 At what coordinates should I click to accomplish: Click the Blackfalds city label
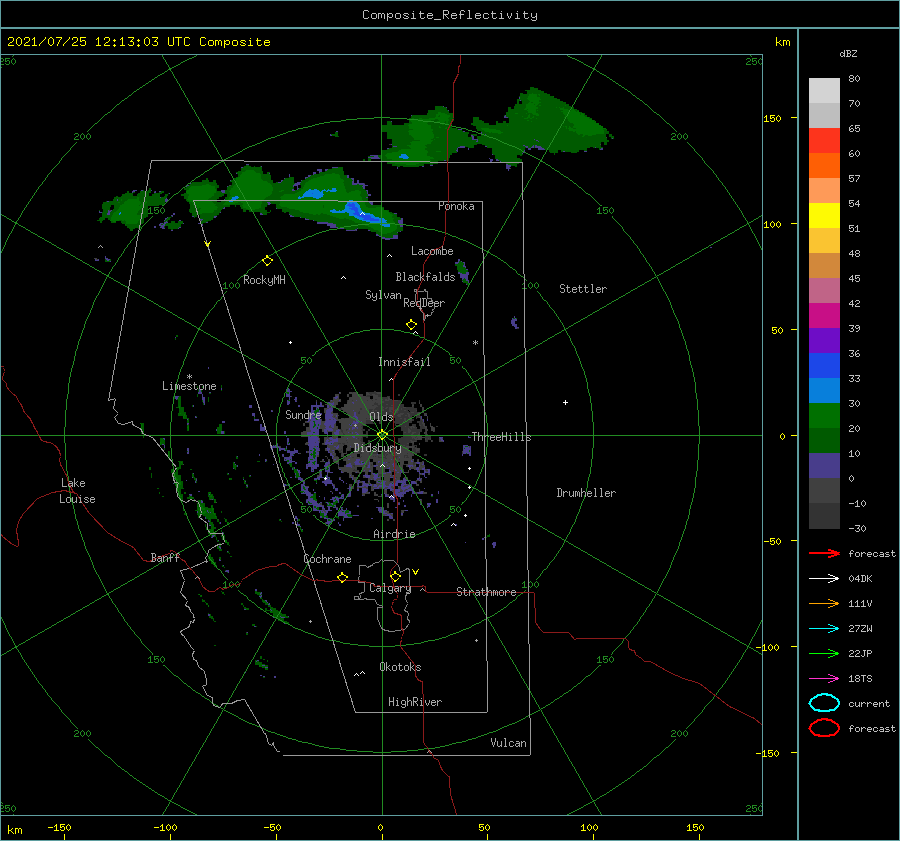(425, 277)
